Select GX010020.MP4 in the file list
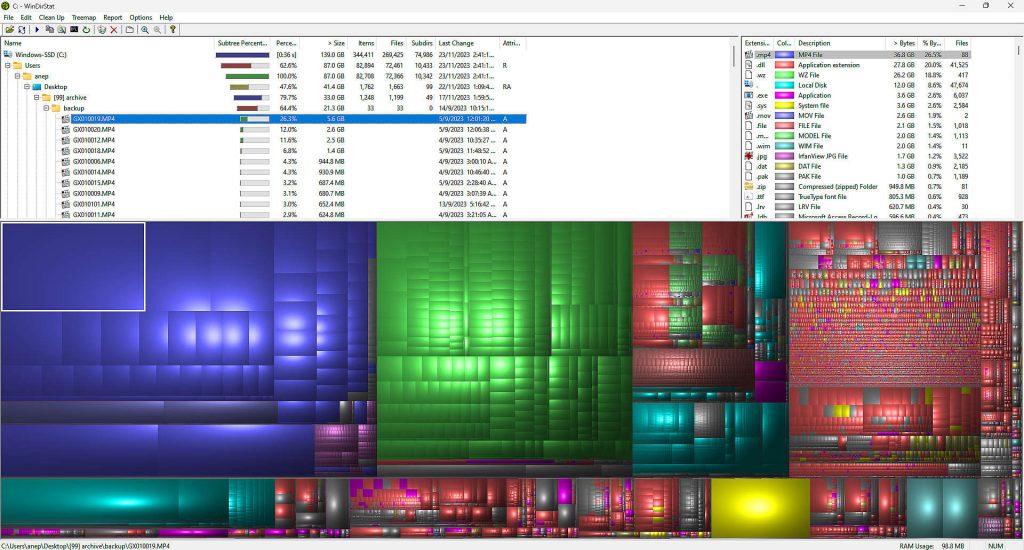Screen dimensions: 1024x550 [93, 129]
